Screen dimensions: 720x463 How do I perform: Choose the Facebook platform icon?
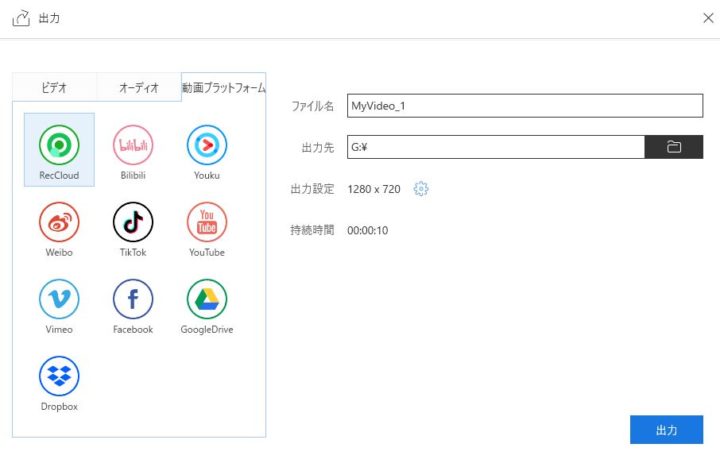[133, 299]
